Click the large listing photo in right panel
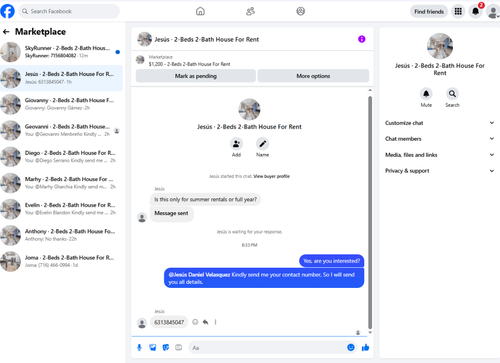 pyautogui.click(x=440, y=46)
